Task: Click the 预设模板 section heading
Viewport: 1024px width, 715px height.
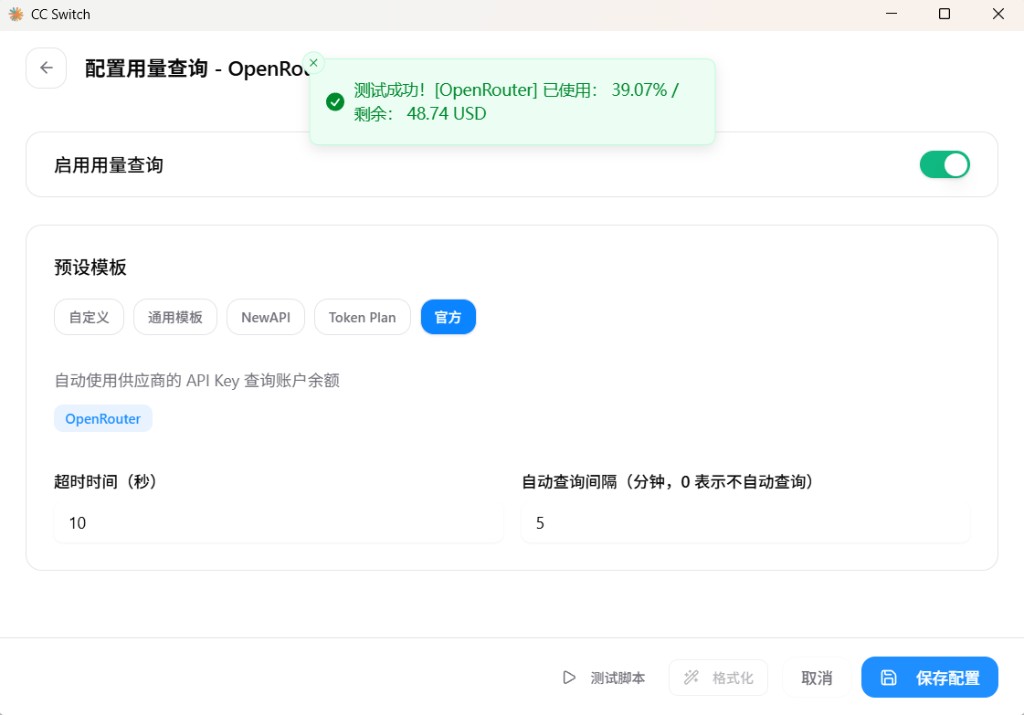Action: tap(90, 267)
